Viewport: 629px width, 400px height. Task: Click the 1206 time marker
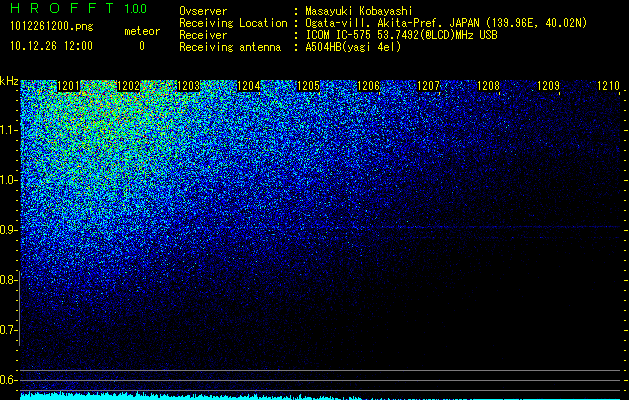[x=369, y=86]
